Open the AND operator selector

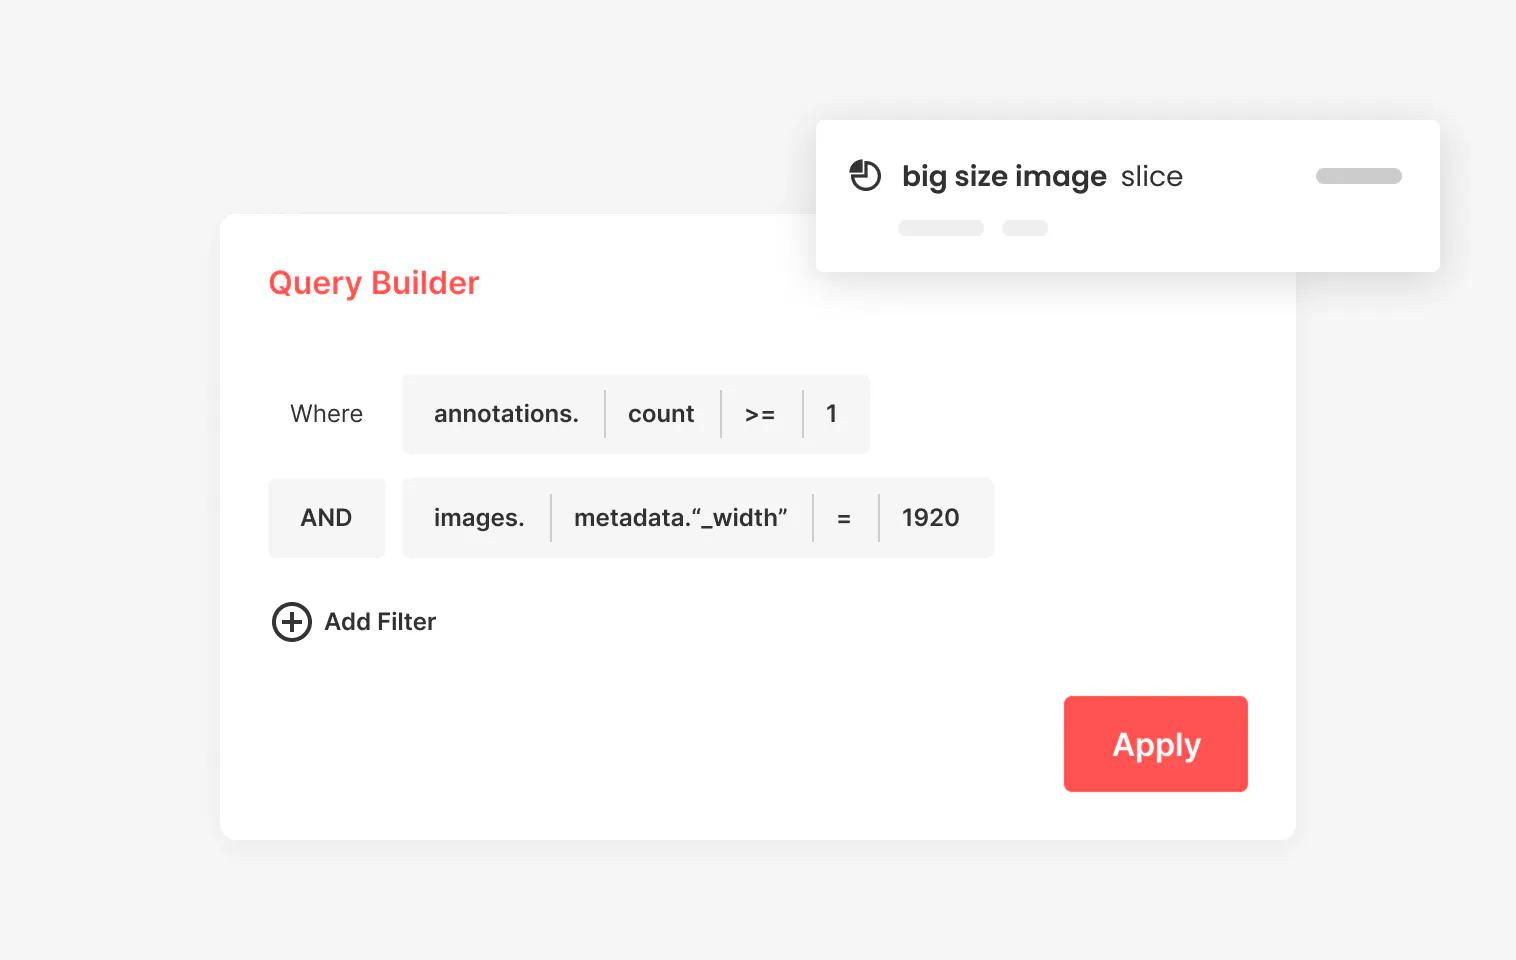click(x=326, y=518)
